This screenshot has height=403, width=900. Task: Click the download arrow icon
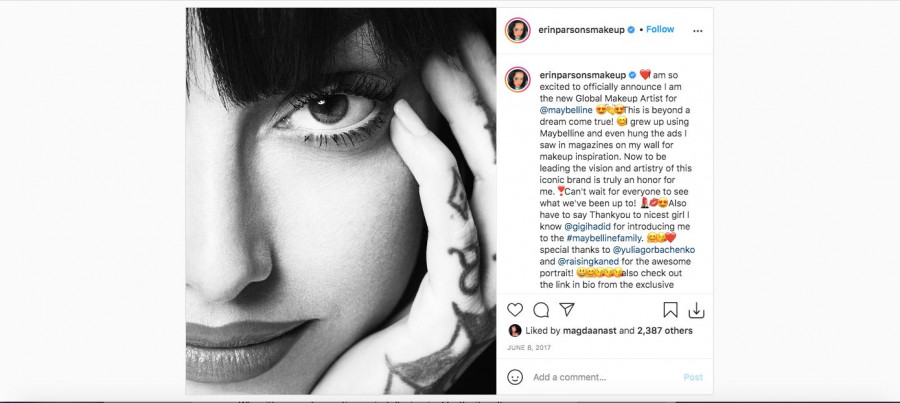[696, 310]
